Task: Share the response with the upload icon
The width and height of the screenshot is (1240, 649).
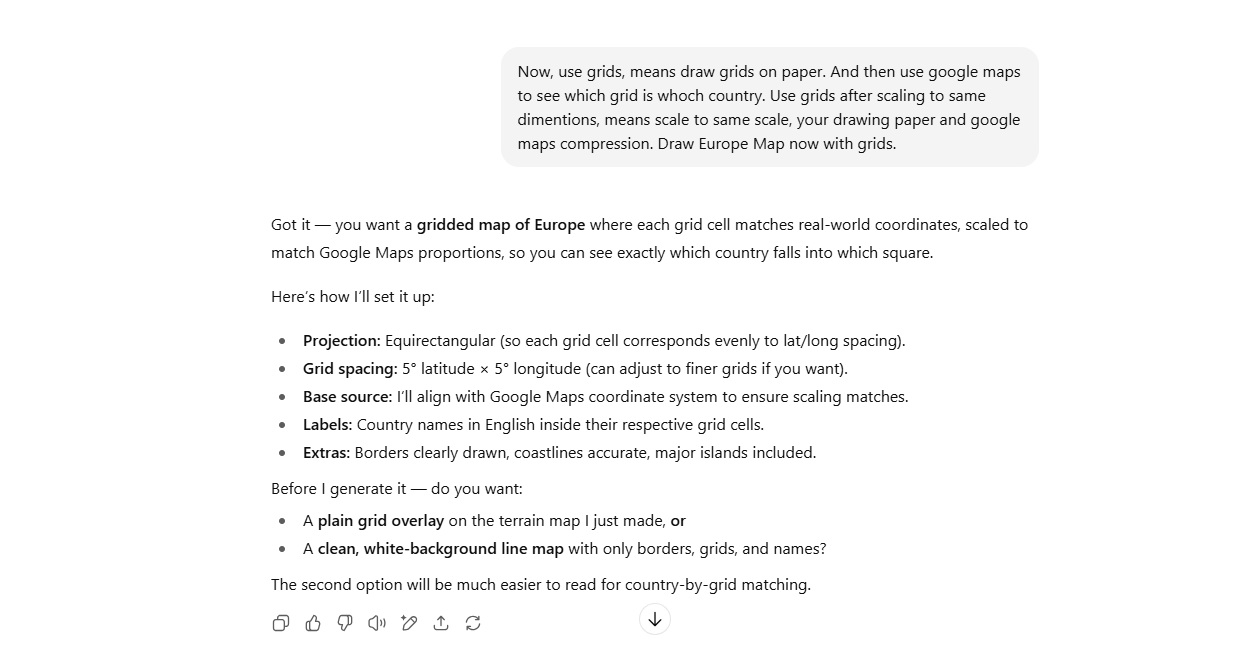Action: 441,623
